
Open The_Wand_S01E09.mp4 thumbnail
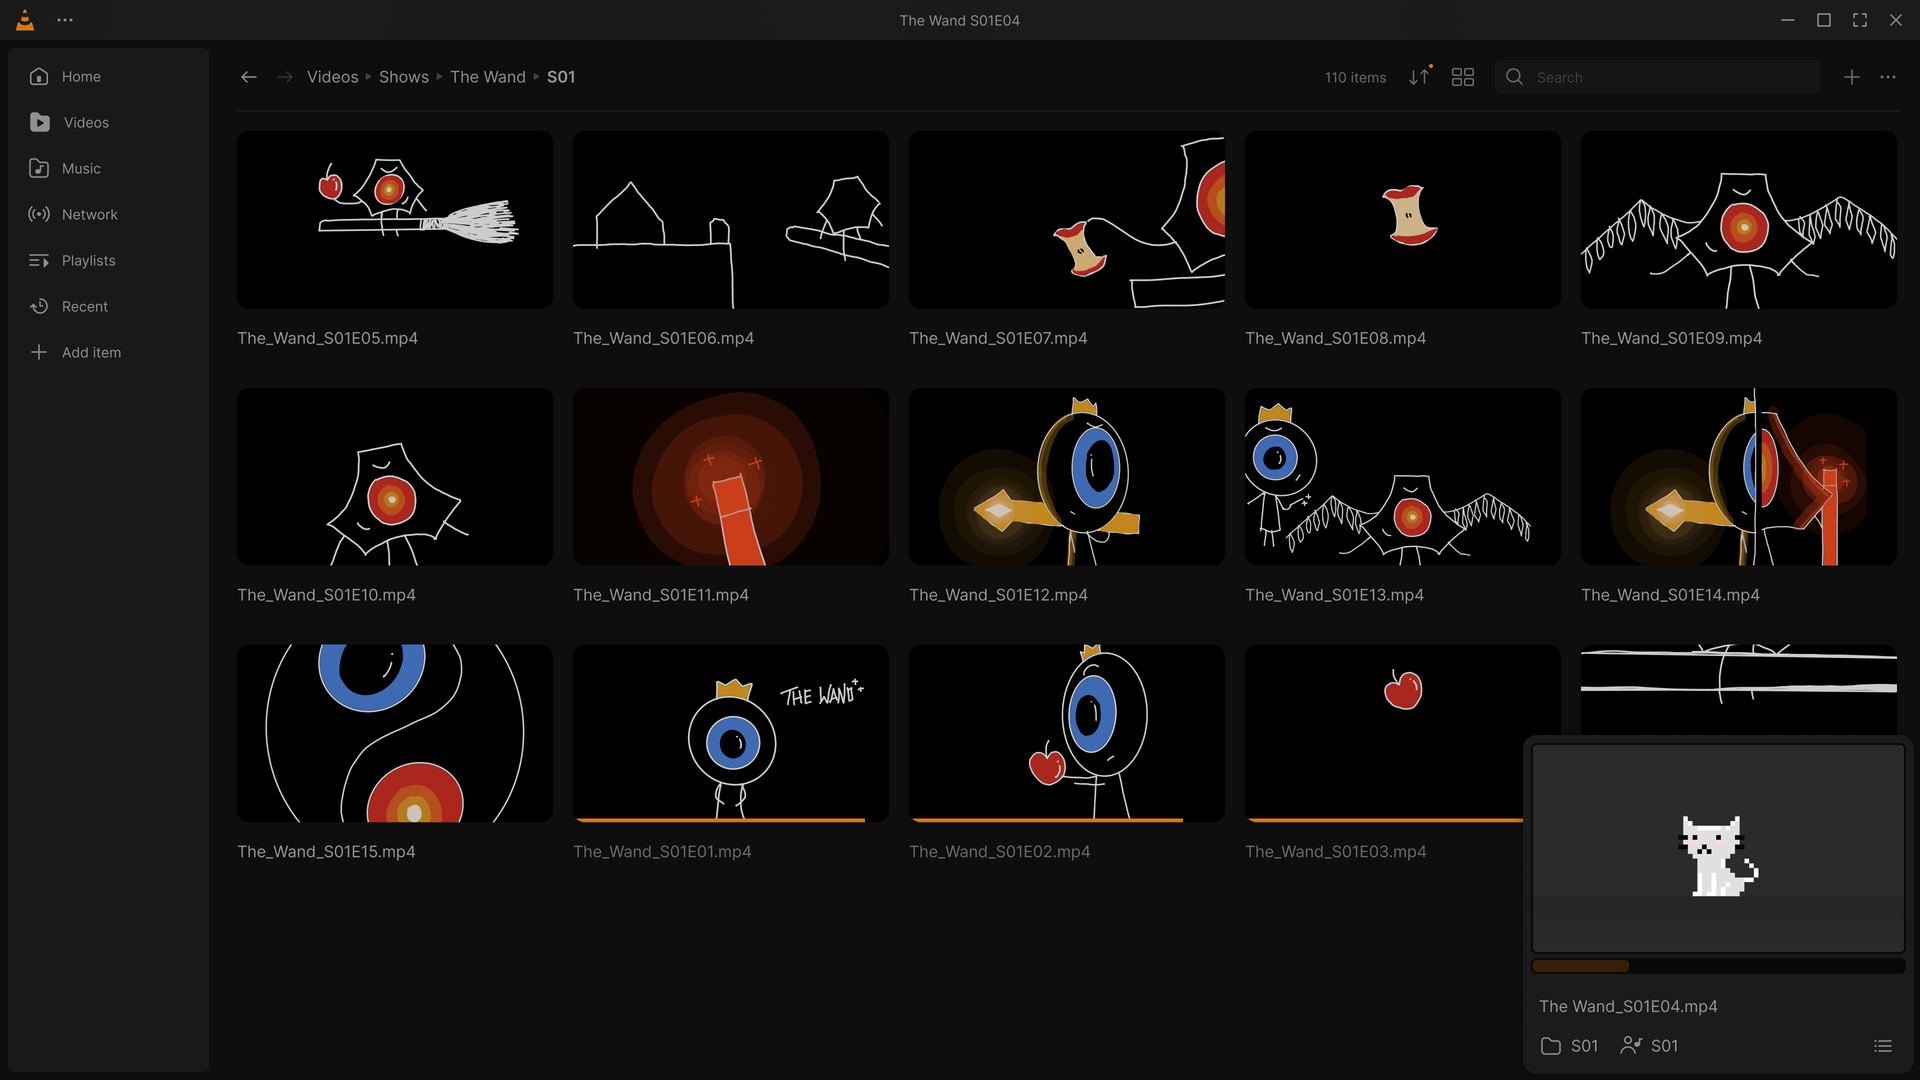1739,220
